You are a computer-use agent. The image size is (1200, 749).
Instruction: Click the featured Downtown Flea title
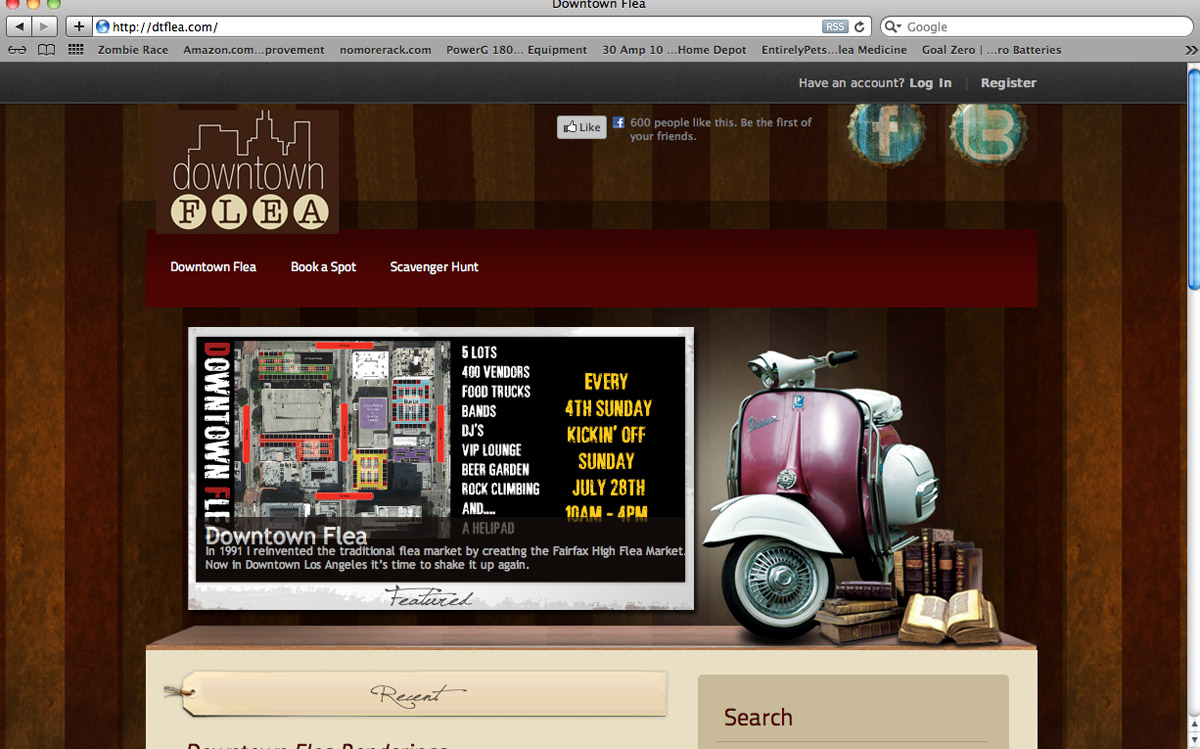click(x=286, y=536)
